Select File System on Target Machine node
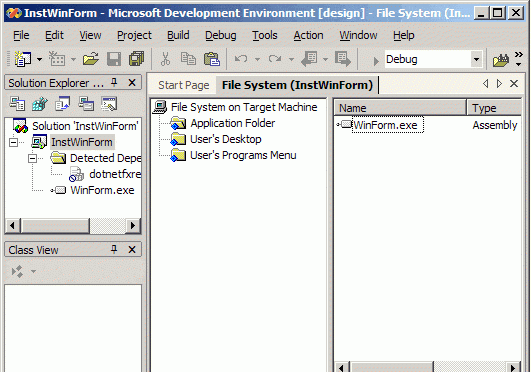This screenshot has height=372, width=531. (x=244, y=107)
